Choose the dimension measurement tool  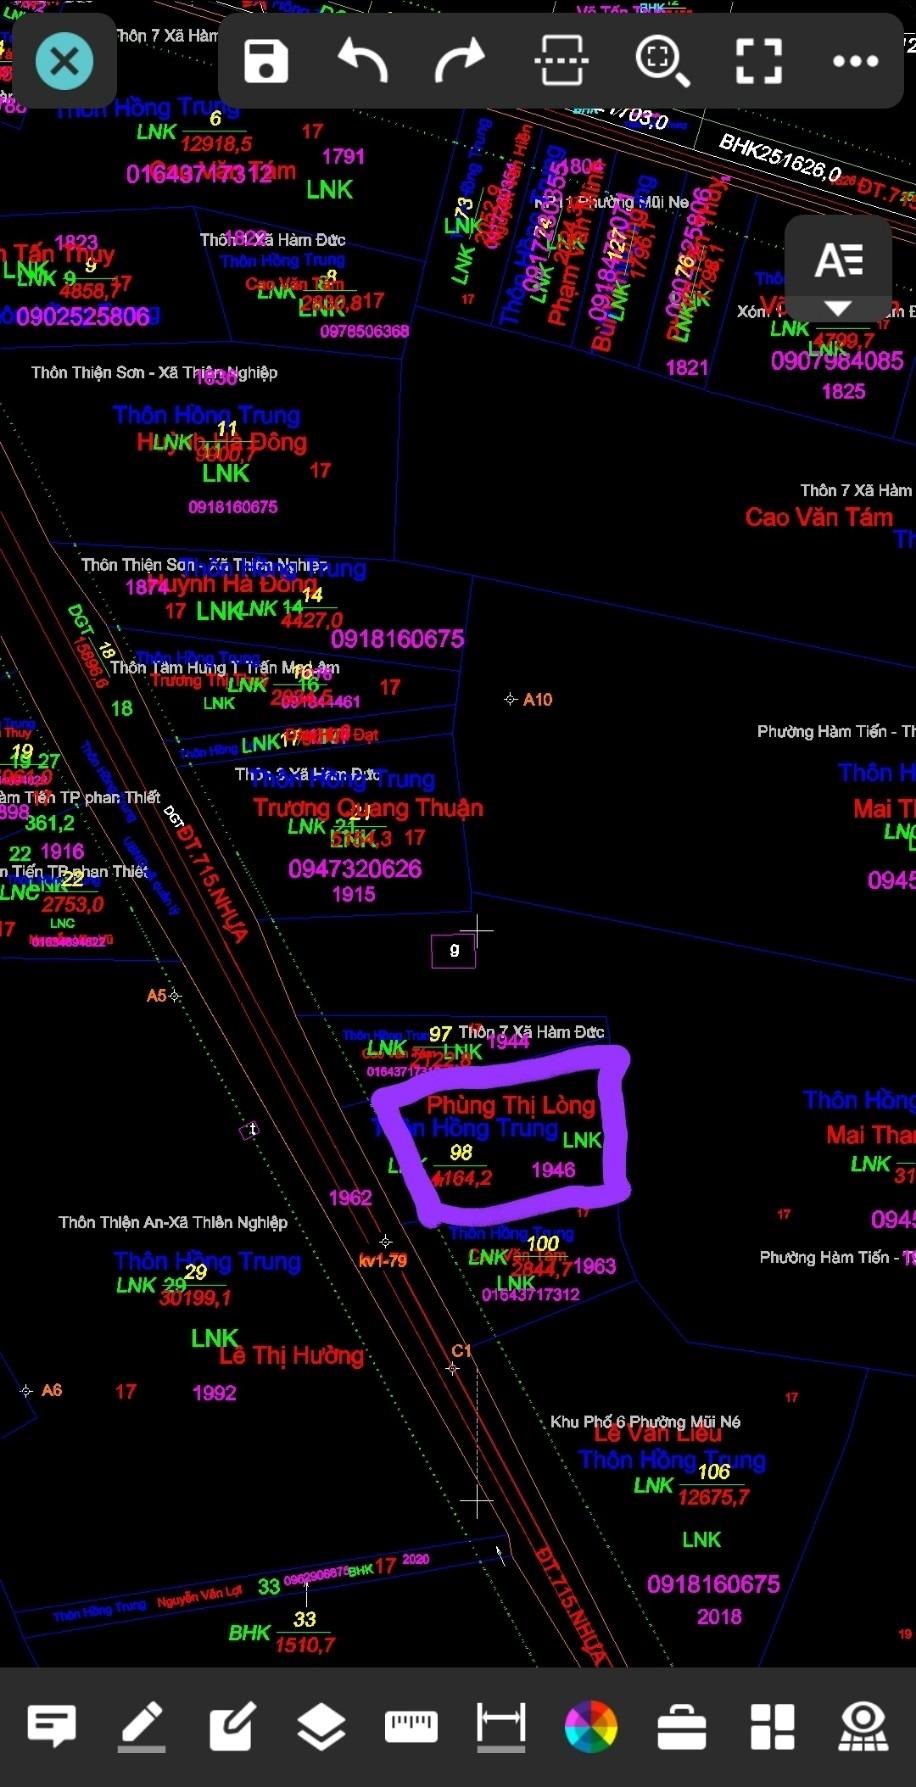501,1725
